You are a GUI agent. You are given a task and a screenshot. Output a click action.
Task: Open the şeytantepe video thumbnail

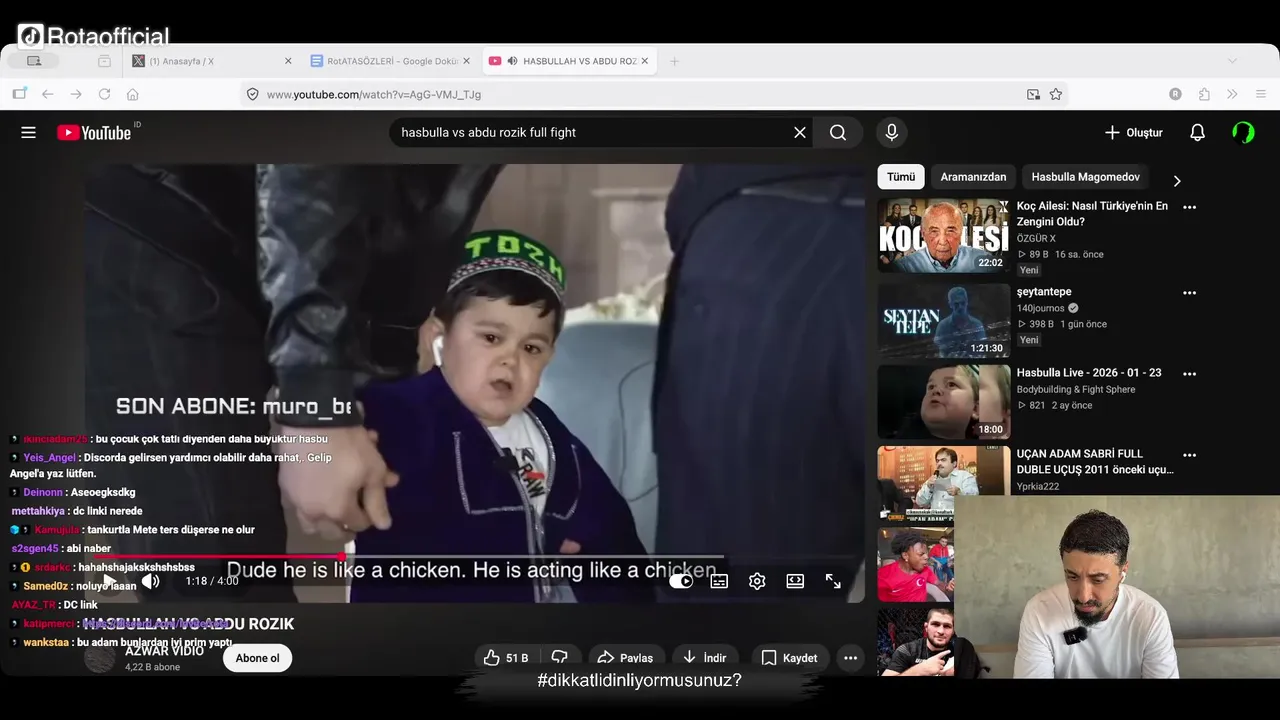[944, 320]
